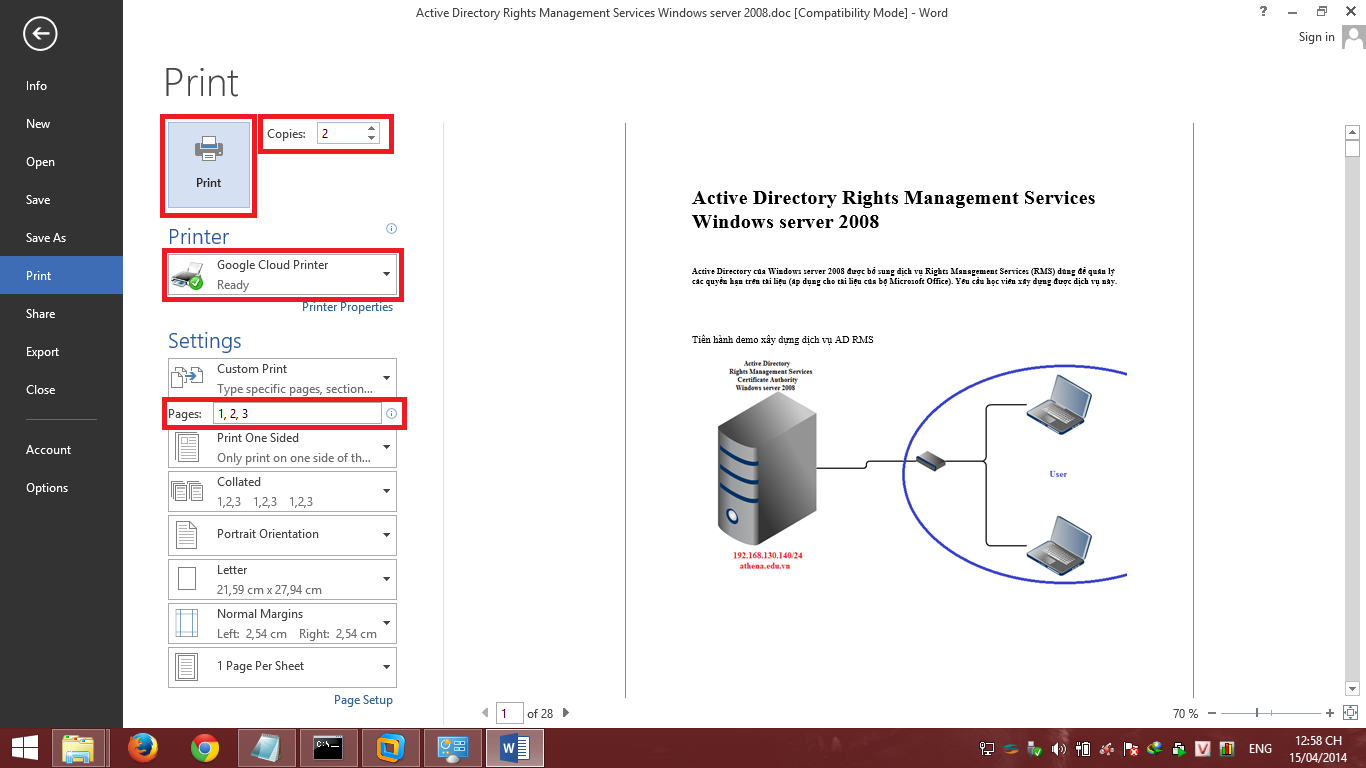The width and height of the screenshot is (1366, 768).
Task: Choose Save in the sidebar menu
Action: [x=61, y=200]
